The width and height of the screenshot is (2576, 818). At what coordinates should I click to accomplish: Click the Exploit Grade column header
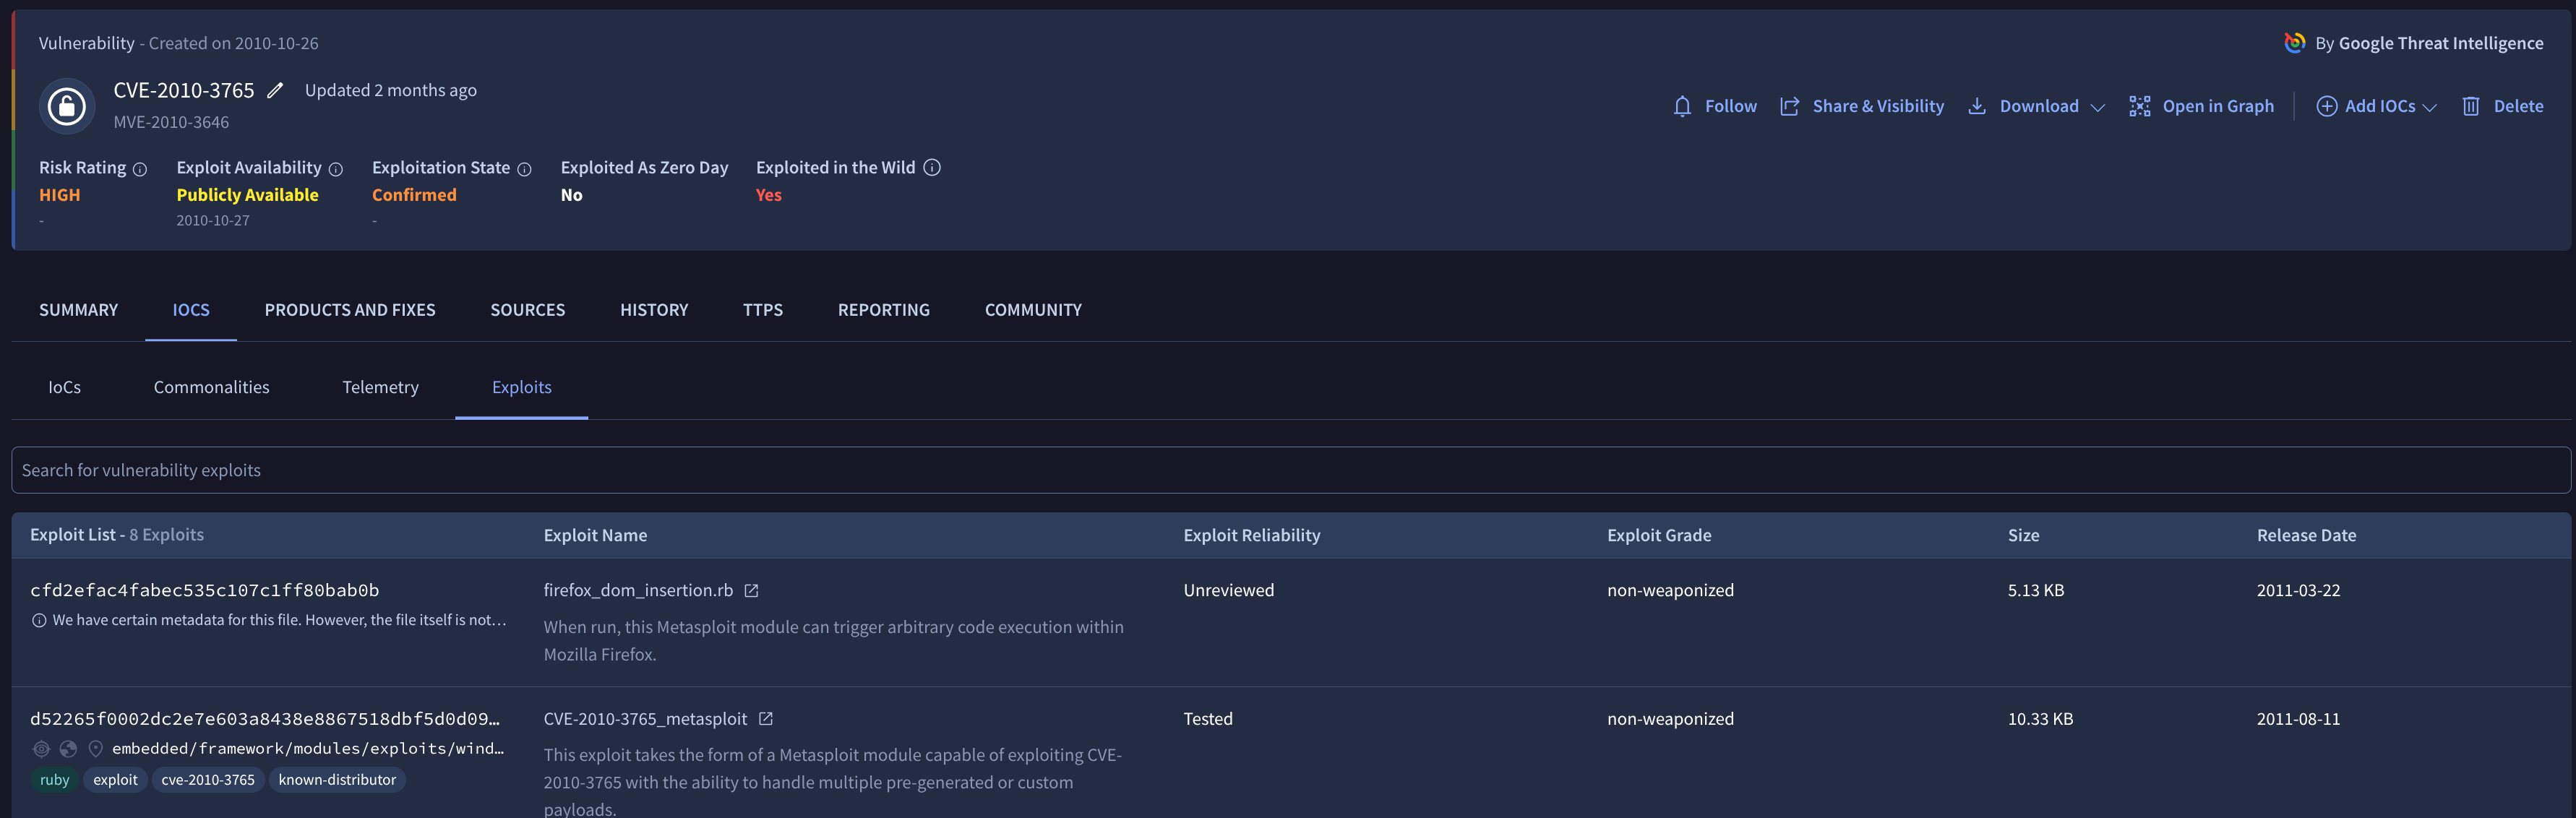pos(1658,535)
